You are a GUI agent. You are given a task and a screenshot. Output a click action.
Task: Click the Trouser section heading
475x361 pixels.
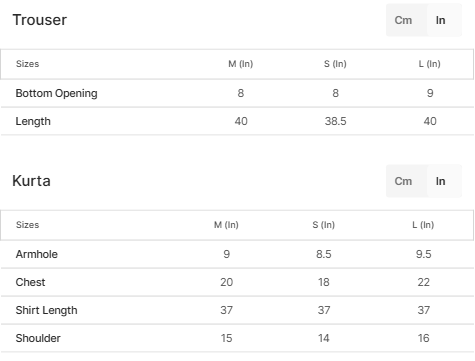tap(40, 20)
